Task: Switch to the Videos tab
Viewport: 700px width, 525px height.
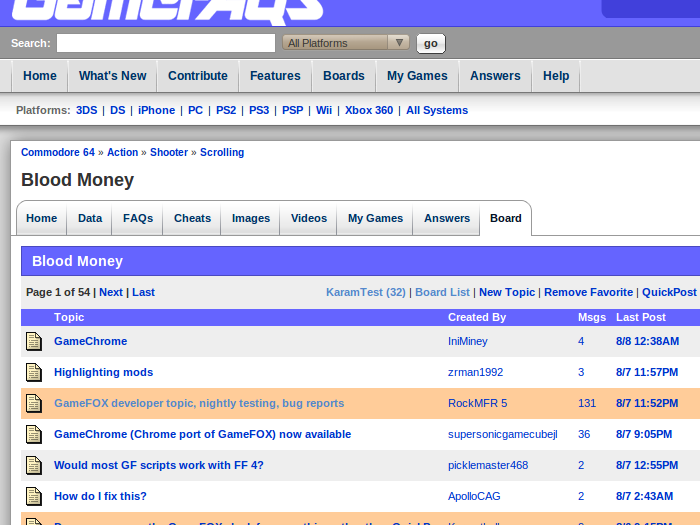Action: pos(309,218)
